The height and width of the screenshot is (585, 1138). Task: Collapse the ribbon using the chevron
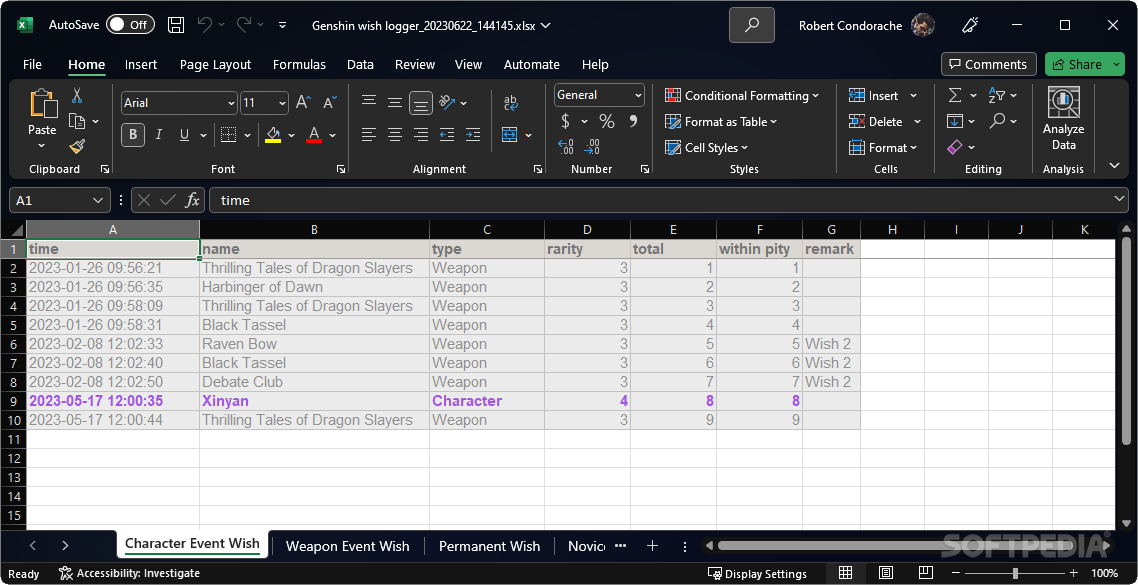(x=1115, y=166)
